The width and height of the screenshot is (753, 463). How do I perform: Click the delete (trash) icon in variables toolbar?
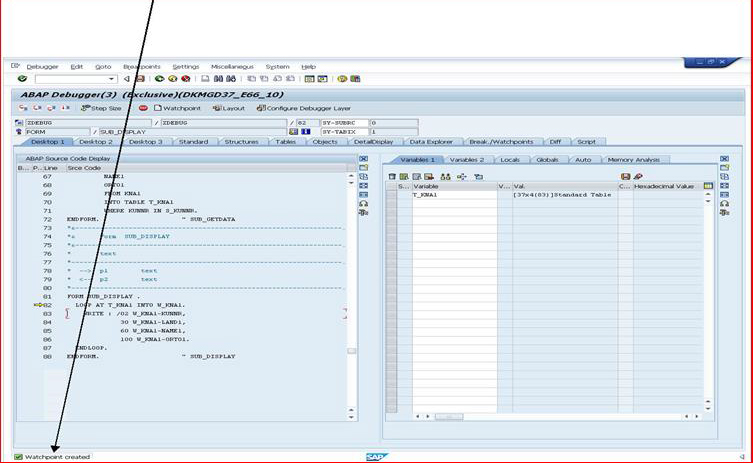click(392, 177)
